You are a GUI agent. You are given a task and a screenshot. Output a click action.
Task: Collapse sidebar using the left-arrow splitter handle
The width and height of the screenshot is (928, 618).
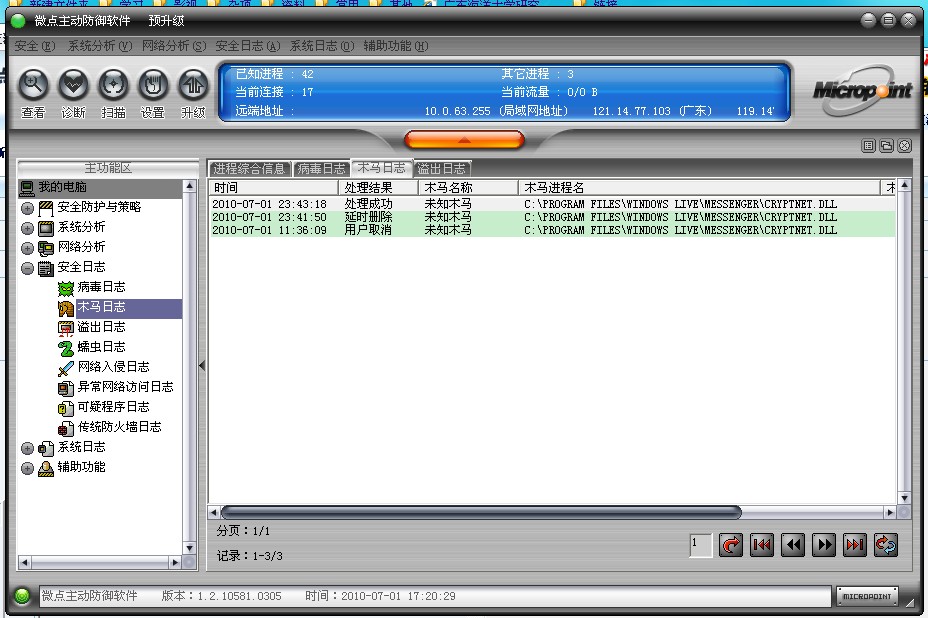coord(202,366)
